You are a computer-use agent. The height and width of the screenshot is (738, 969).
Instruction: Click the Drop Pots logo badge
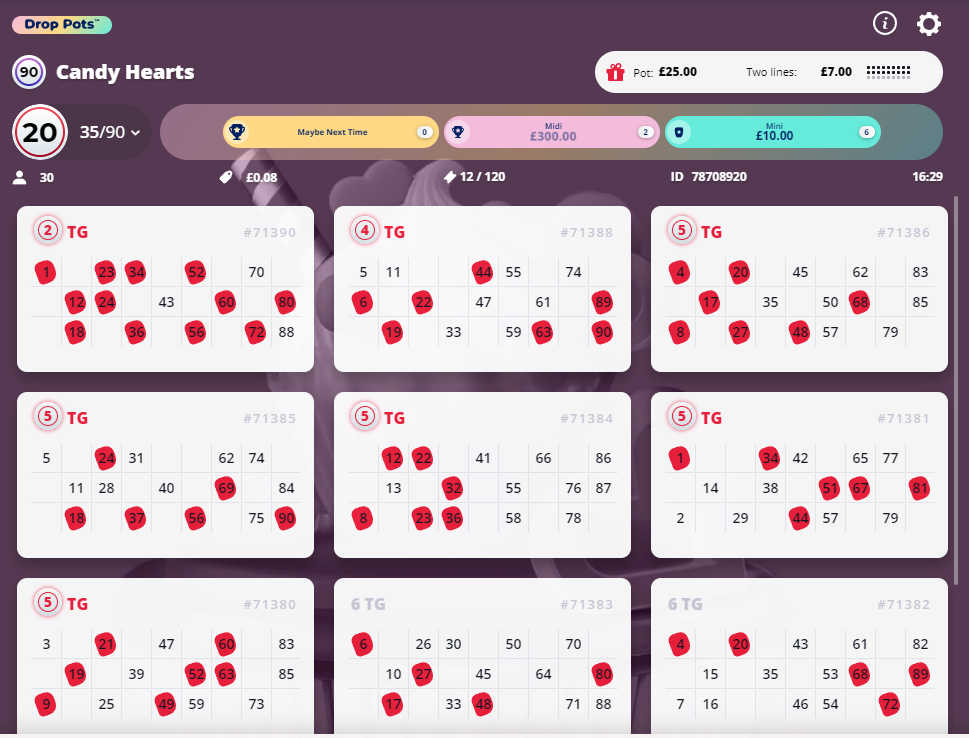[x=62, y=24]
